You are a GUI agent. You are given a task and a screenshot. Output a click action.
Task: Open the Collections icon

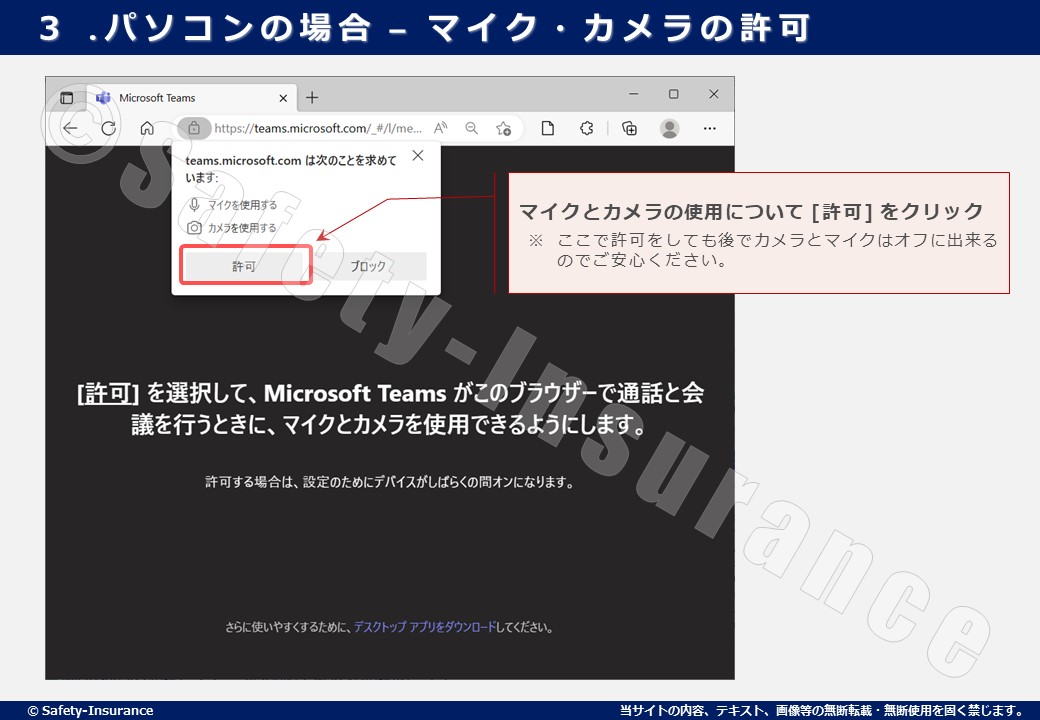629,128
